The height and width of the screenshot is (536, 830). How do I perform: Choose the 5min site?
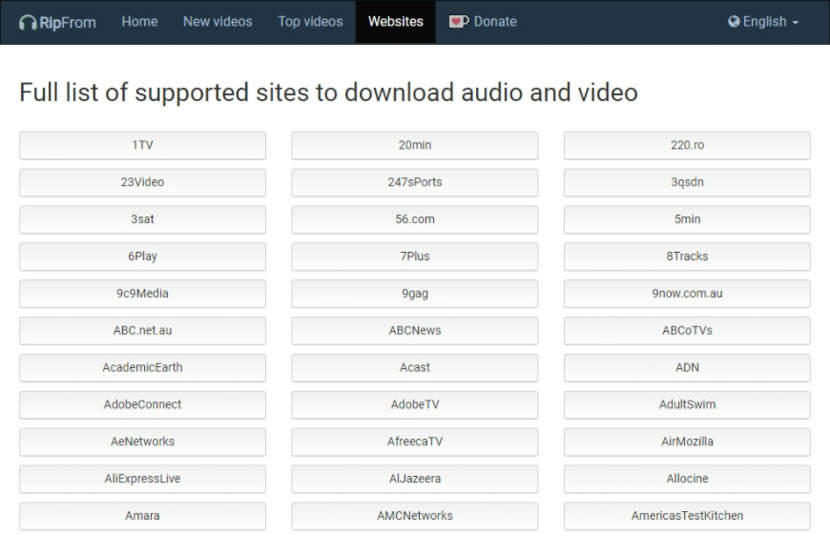[687, 220]
